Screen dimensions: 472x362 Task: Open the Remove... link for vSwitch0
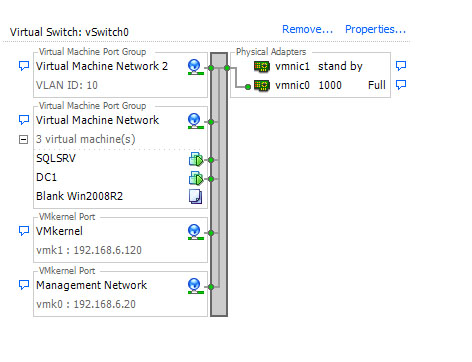(307, 29)
